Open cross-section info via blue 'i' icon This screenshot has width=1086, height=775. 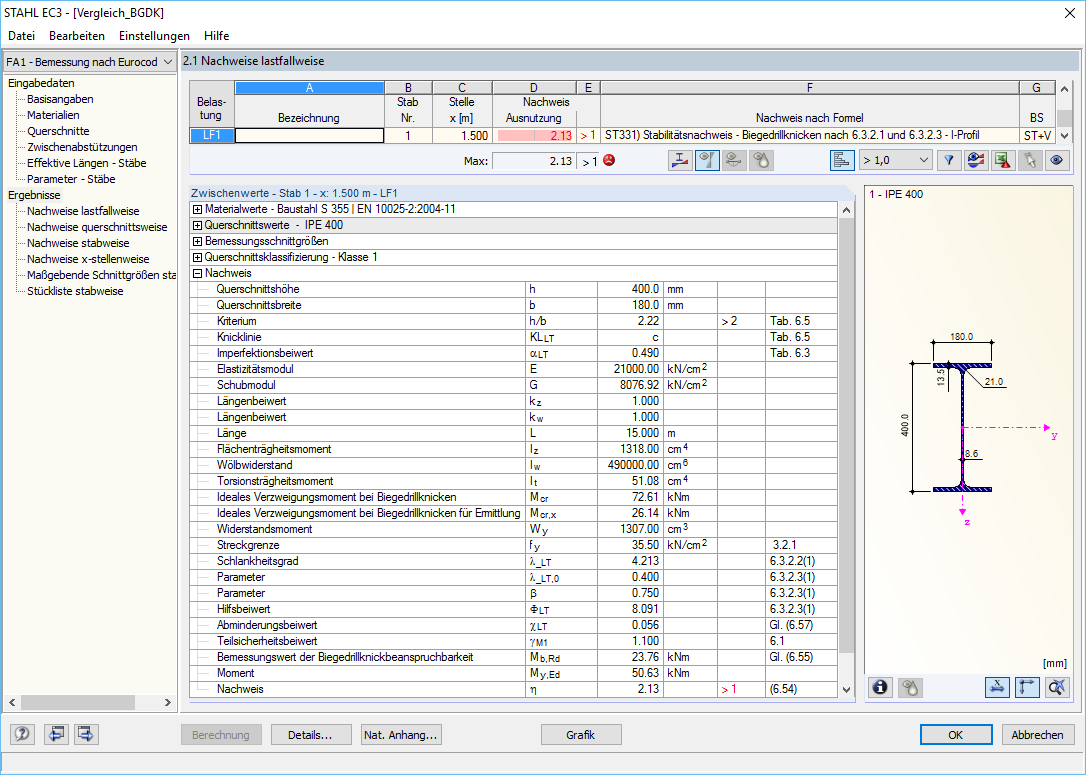pyautogui.click(x=880, y=687)
